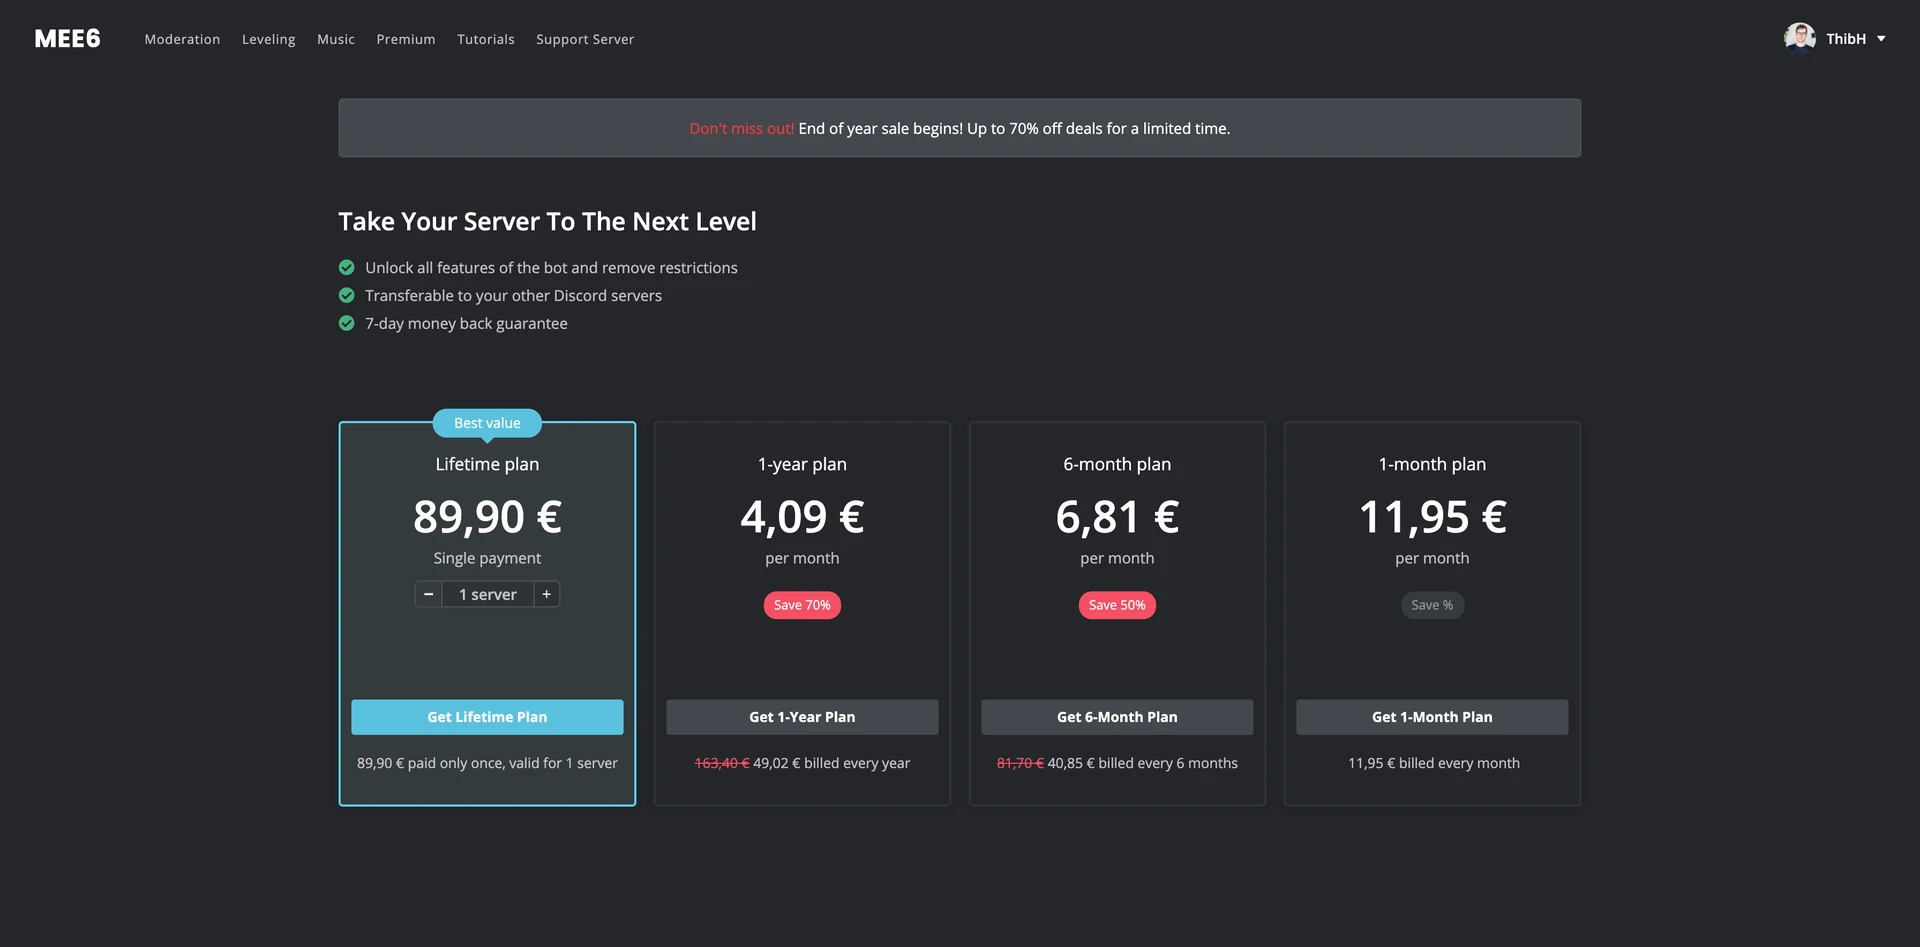Click the Best value tab on Lifetime plan

[487, 422]
